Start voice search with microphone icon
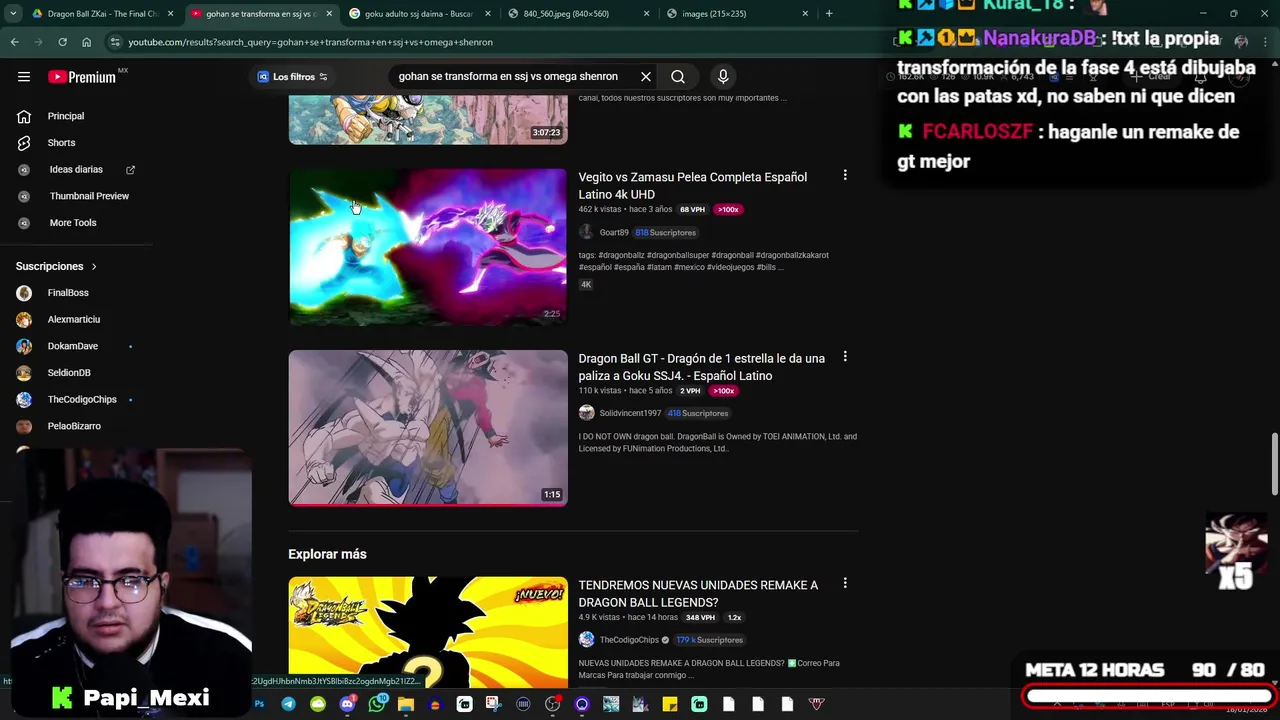This screenshot has width=1280, height=720. tap(723, 77)
